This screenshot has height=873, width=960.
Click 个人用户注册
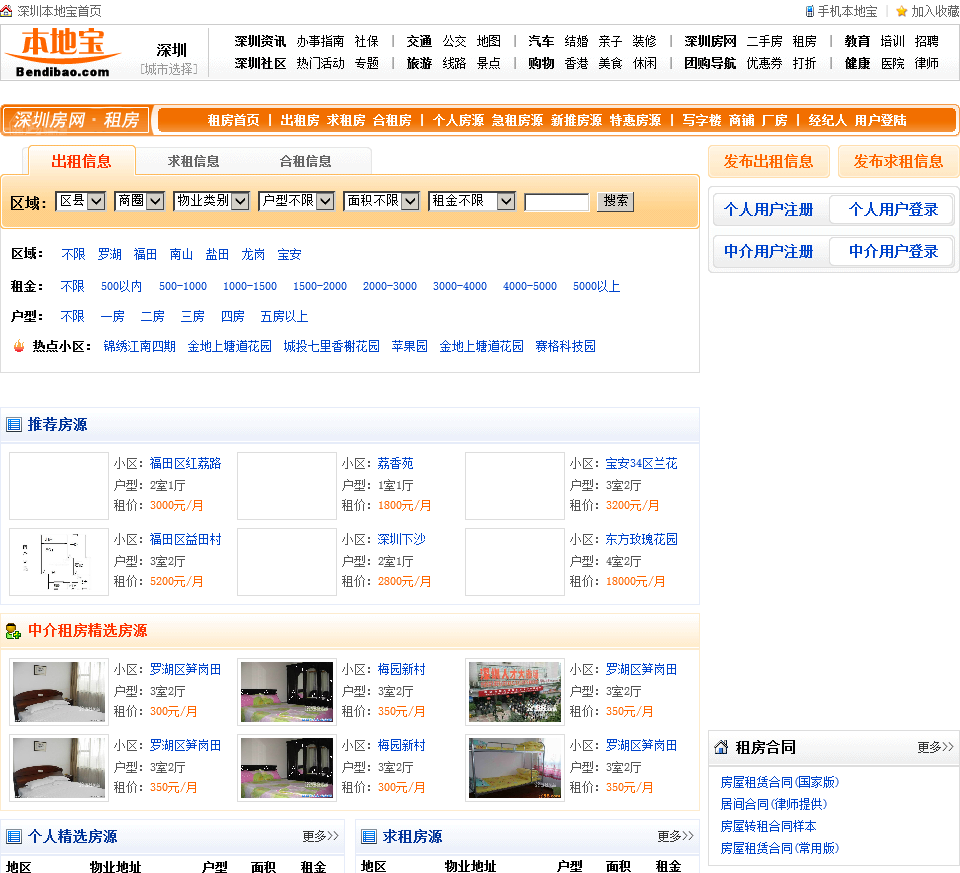(768, 209)
